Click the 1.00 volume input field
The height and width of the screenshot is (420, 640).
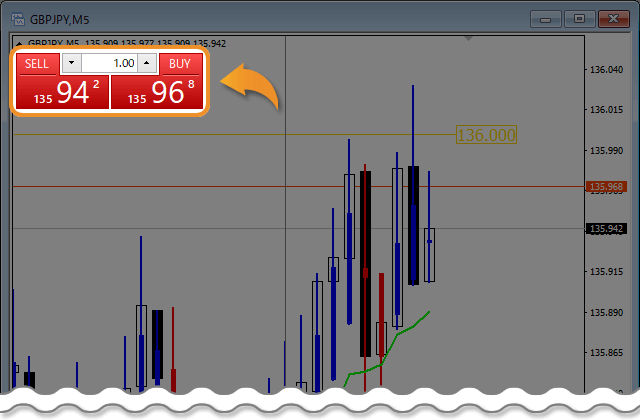click(109, 64)
